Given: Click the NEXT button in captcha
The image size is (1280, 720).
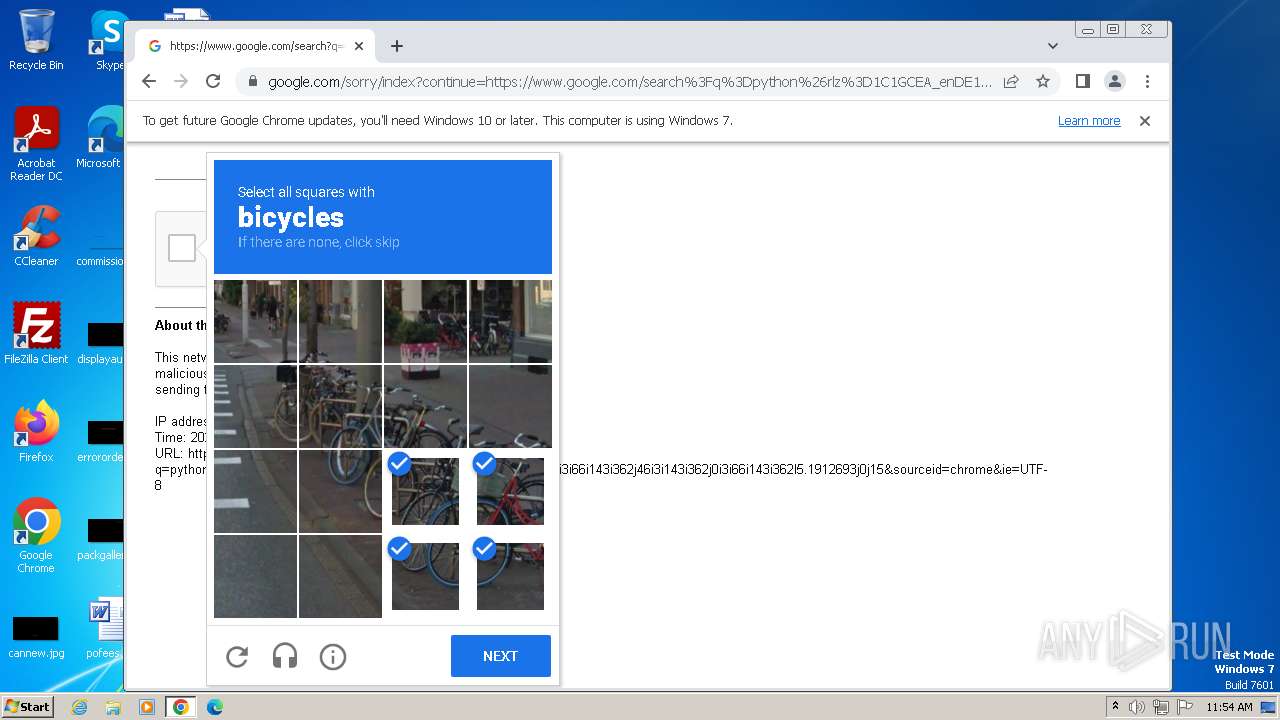Looking at the screenshot, I should click(501, 656).
